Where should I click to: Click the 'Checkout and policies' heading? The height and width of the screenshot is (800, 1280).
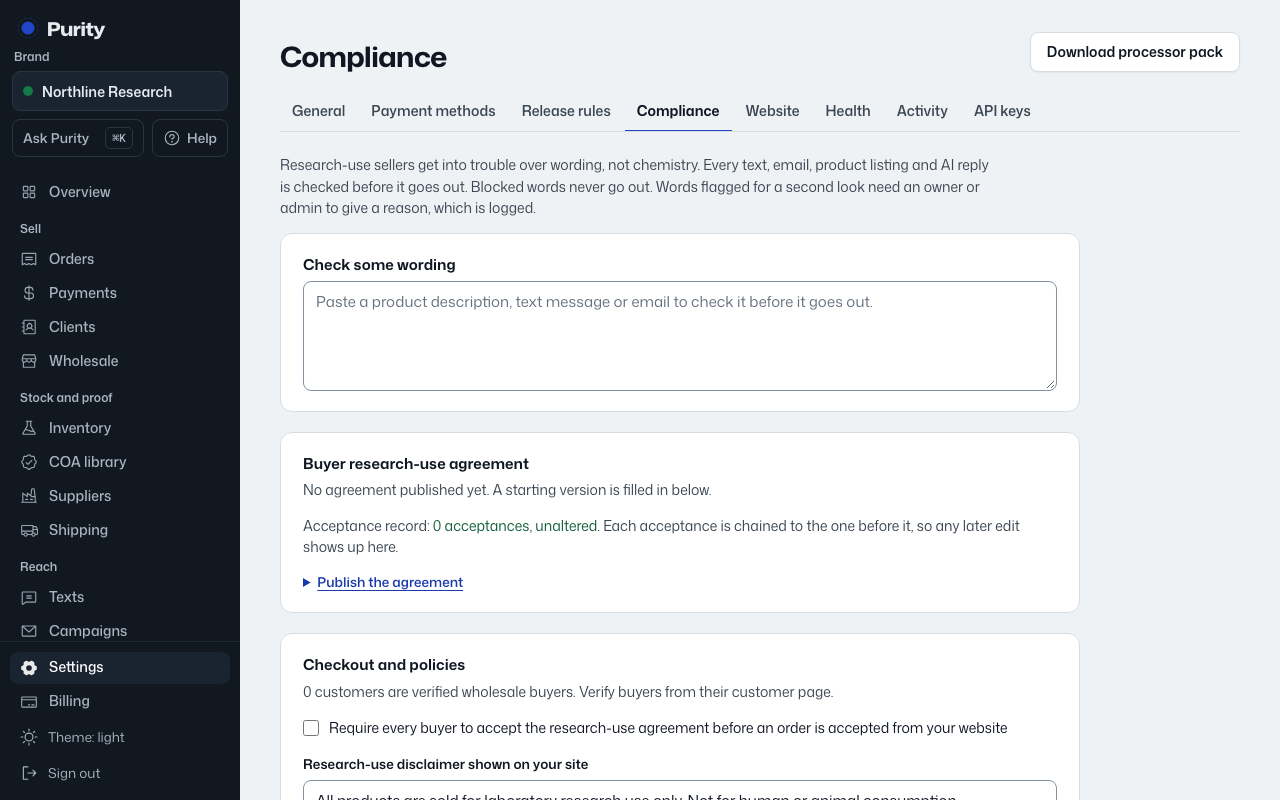point(384,665)
